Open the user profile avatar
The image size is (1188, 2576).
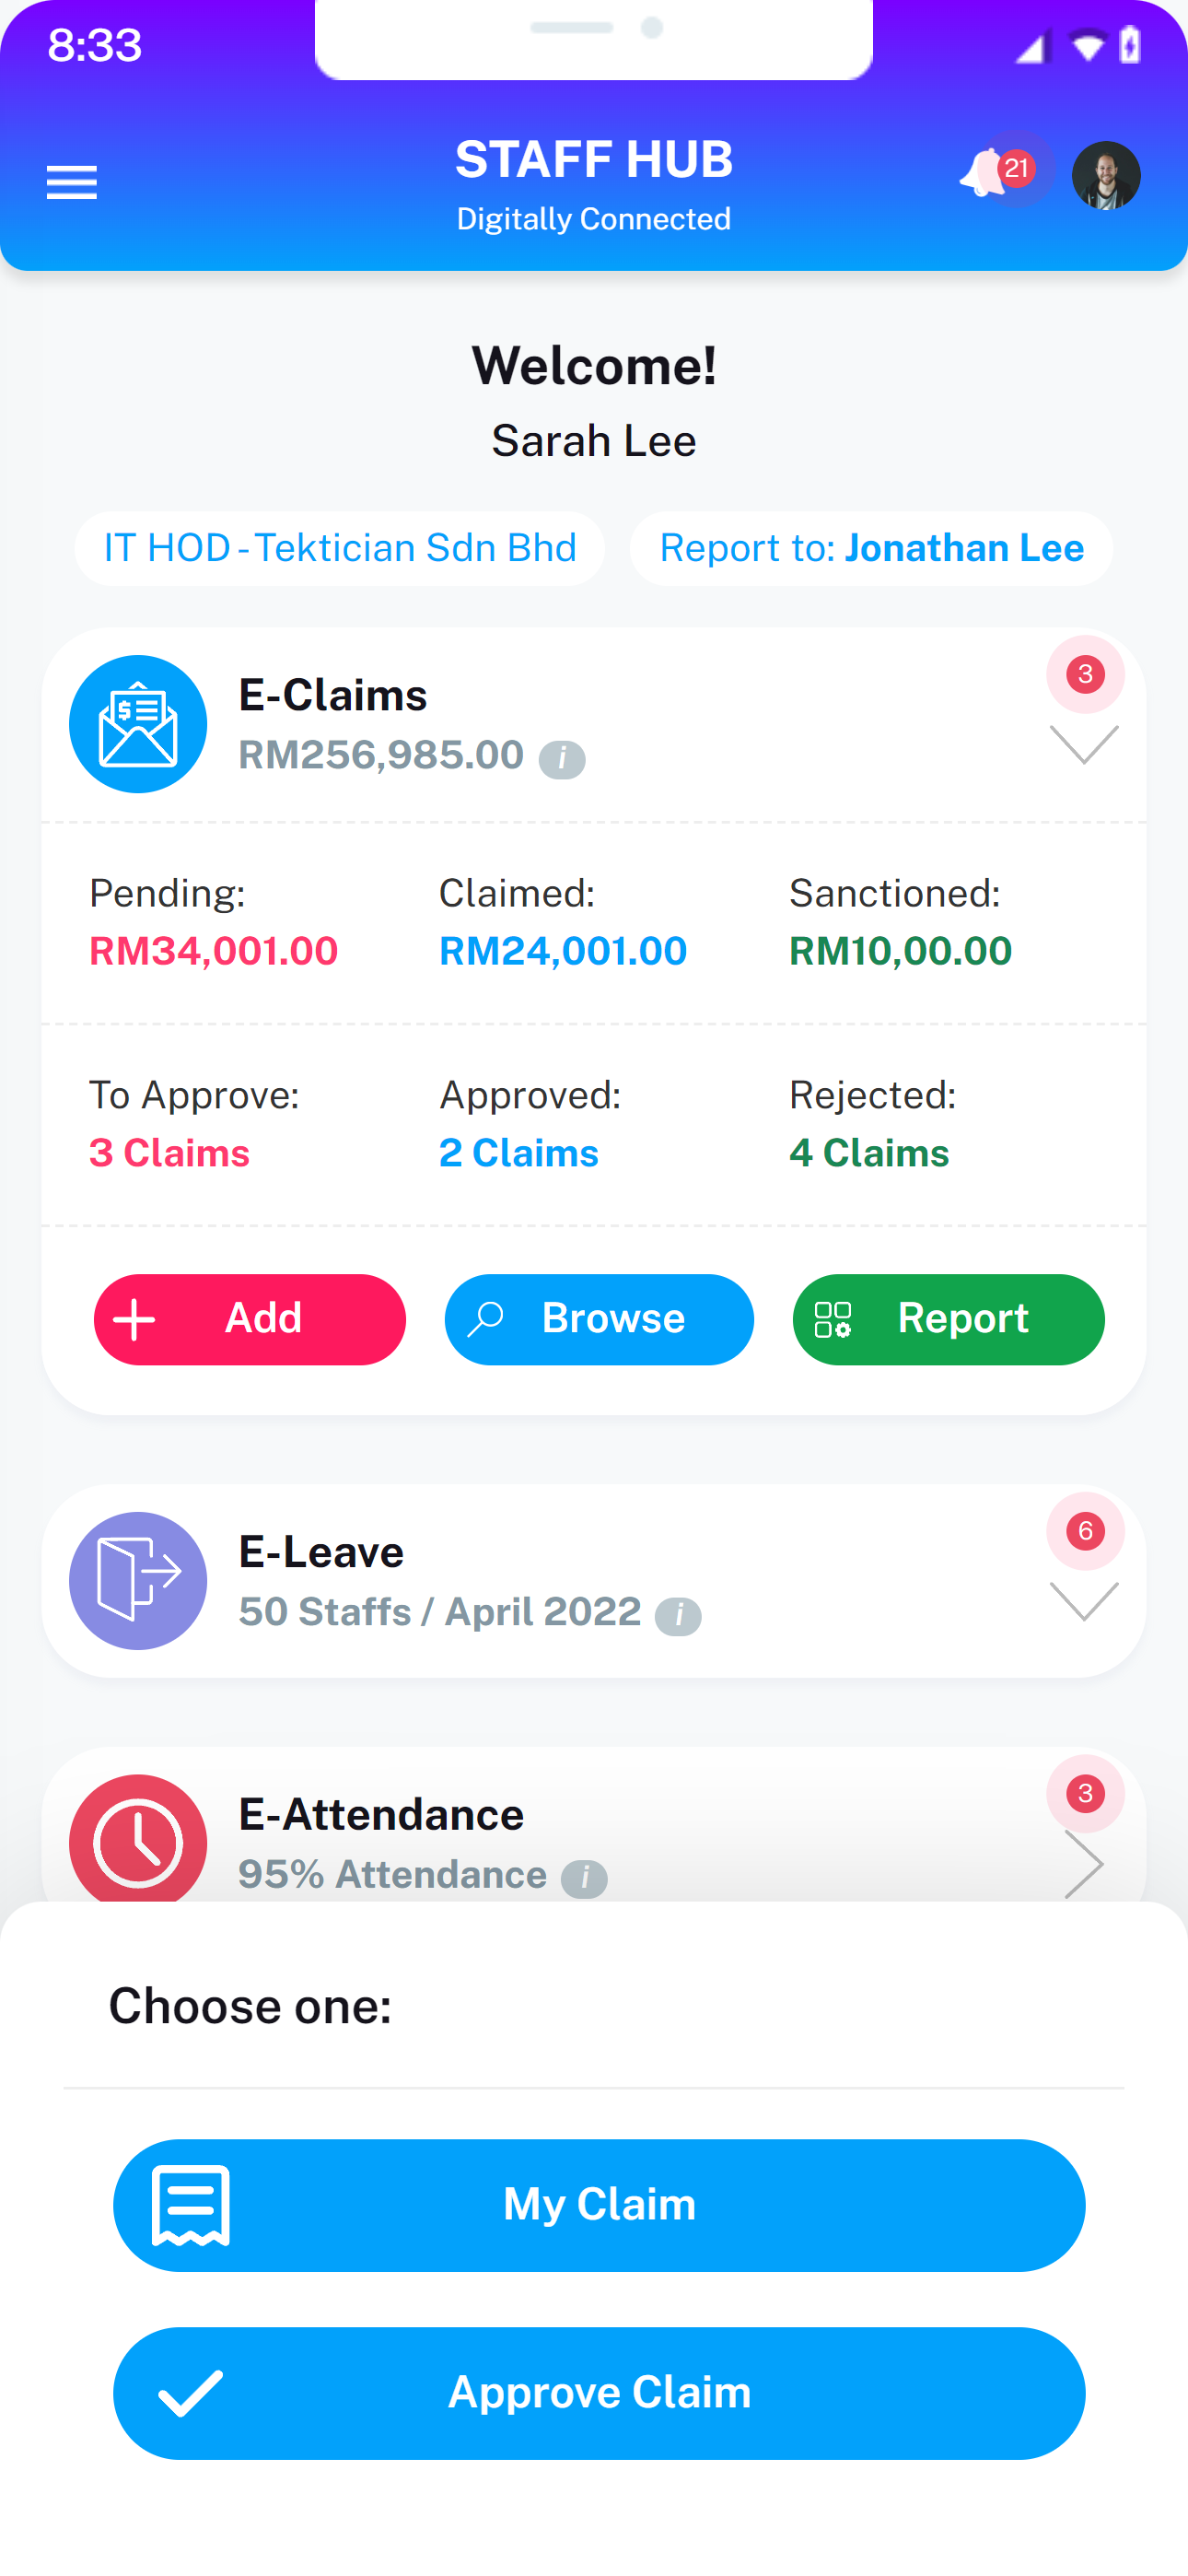(x=1106, y=176)
